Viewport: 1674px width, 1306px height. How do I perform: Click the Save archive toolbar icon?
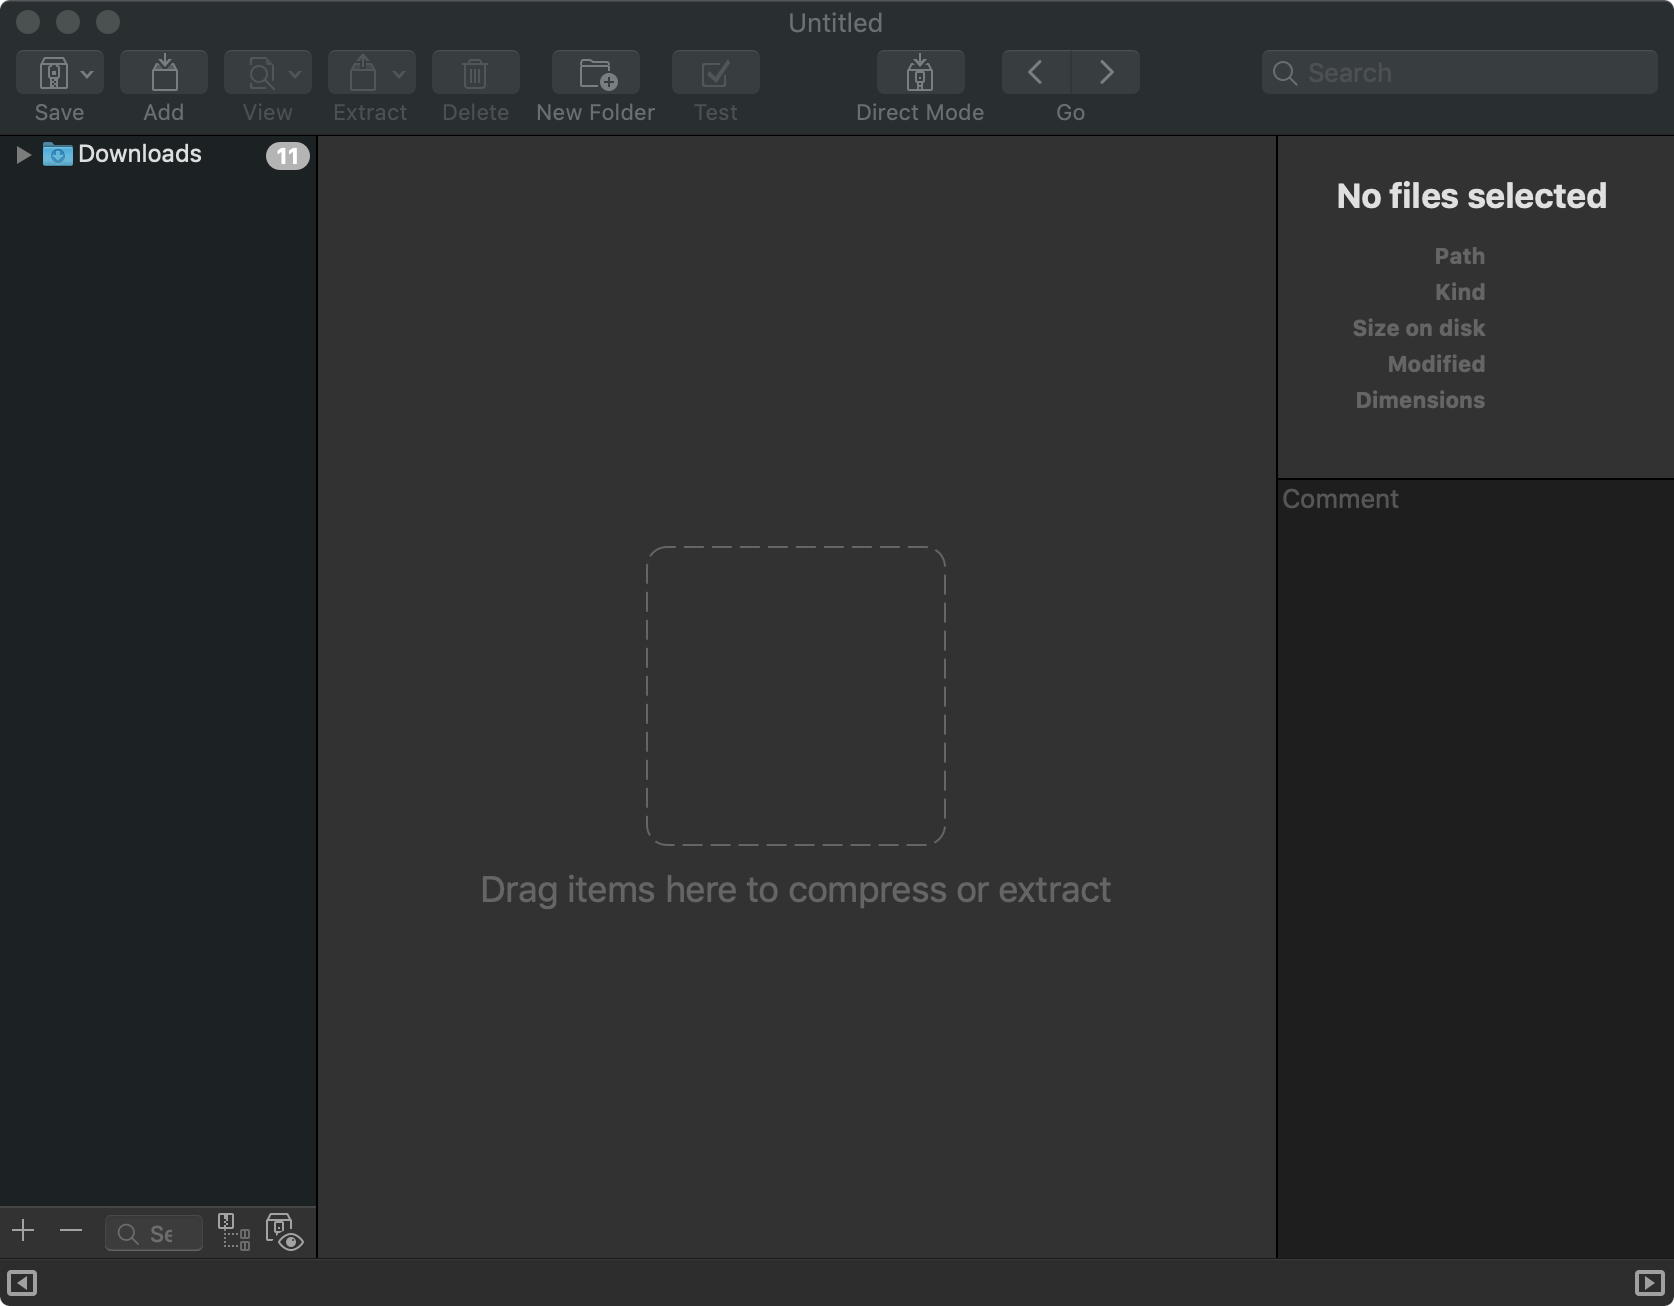coord(52,73)
